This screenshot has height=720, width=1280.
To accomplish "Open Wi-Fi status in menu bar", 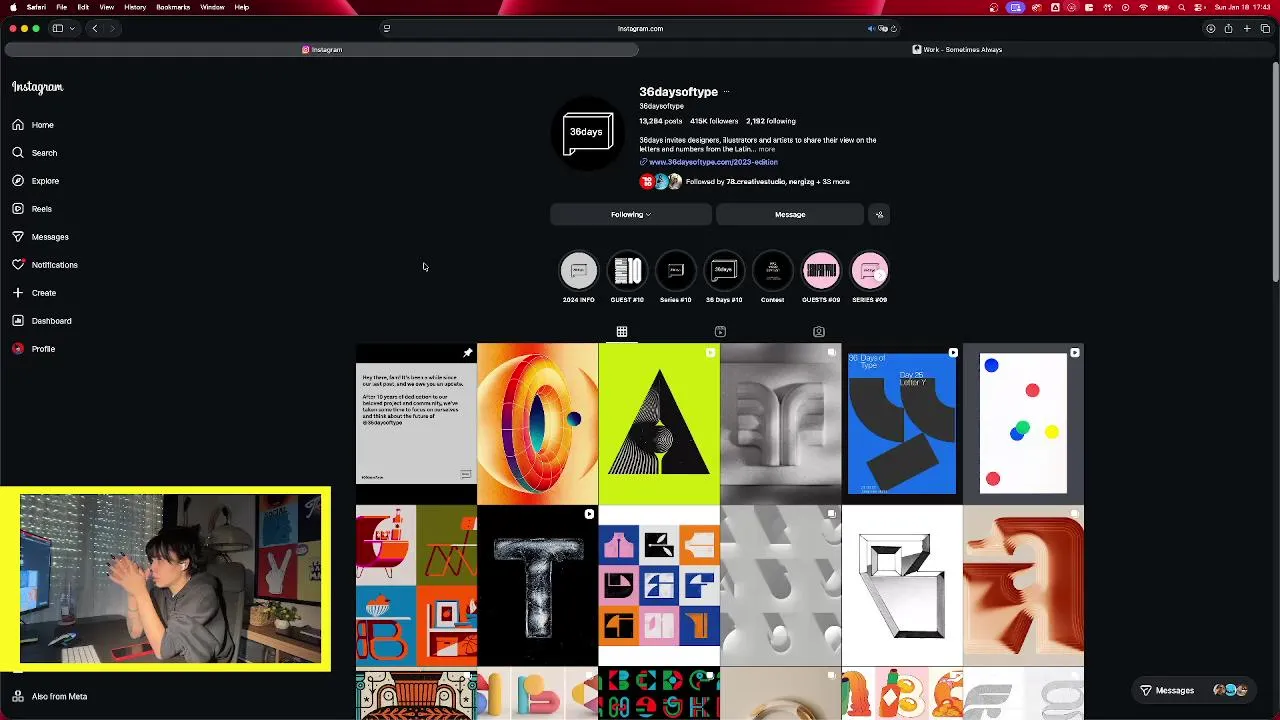I will (1143, 7).
